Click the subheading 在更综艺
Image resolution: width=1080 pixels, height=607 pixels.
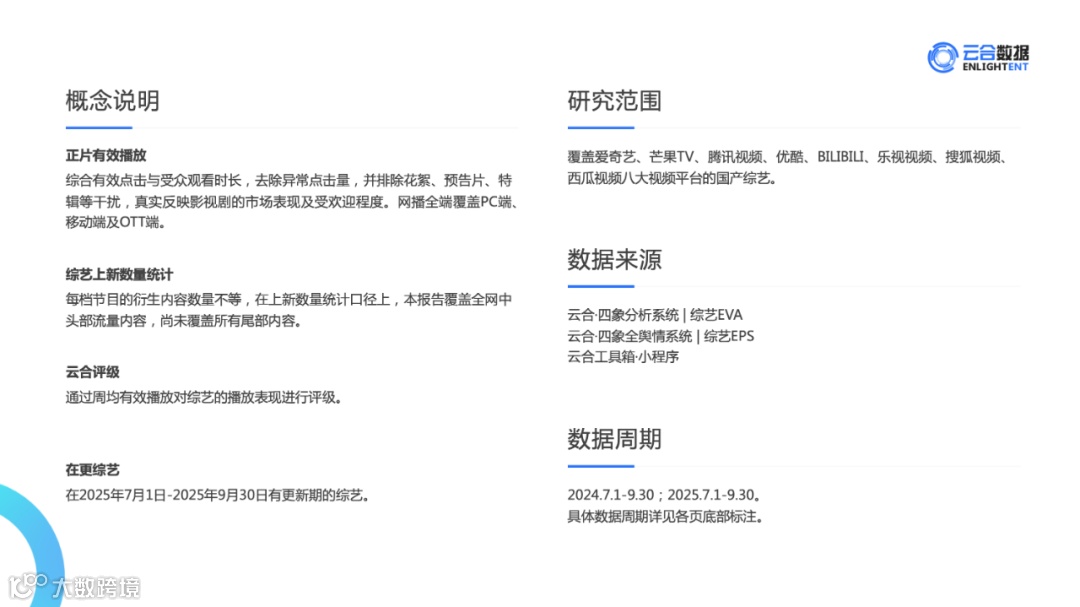tap(92, 470)
